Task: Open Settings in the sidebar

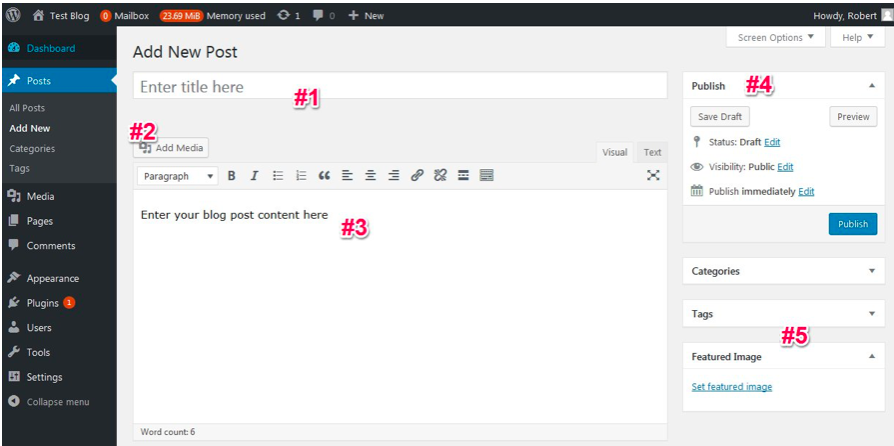Action: (x=59, y=378)
